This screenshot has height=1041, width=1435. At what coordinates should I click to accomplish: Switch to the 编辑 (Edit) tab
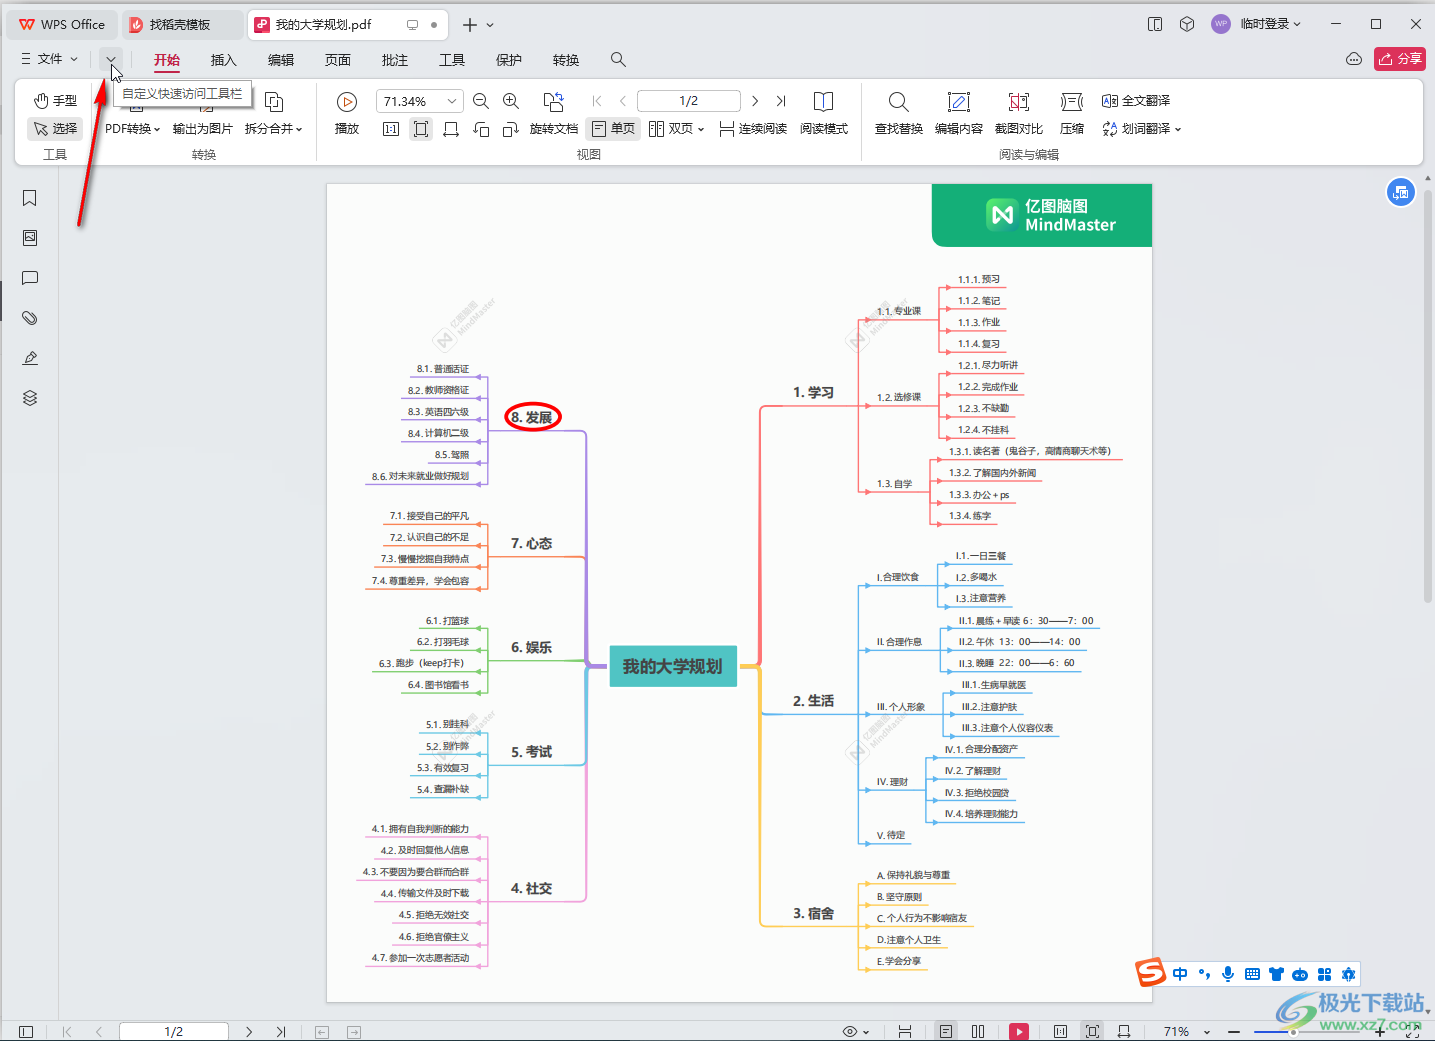pos(281,60)
